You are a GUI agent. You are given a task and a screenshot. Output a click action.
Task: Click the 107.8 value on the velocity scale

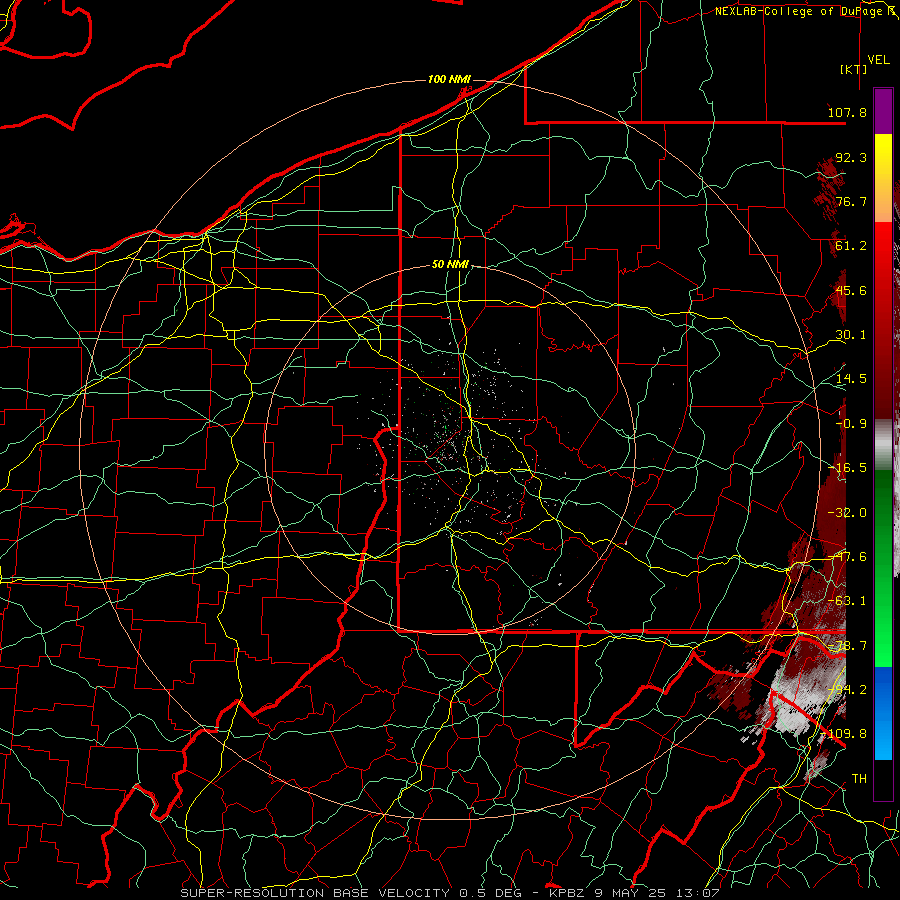click(x=847, y=112)
